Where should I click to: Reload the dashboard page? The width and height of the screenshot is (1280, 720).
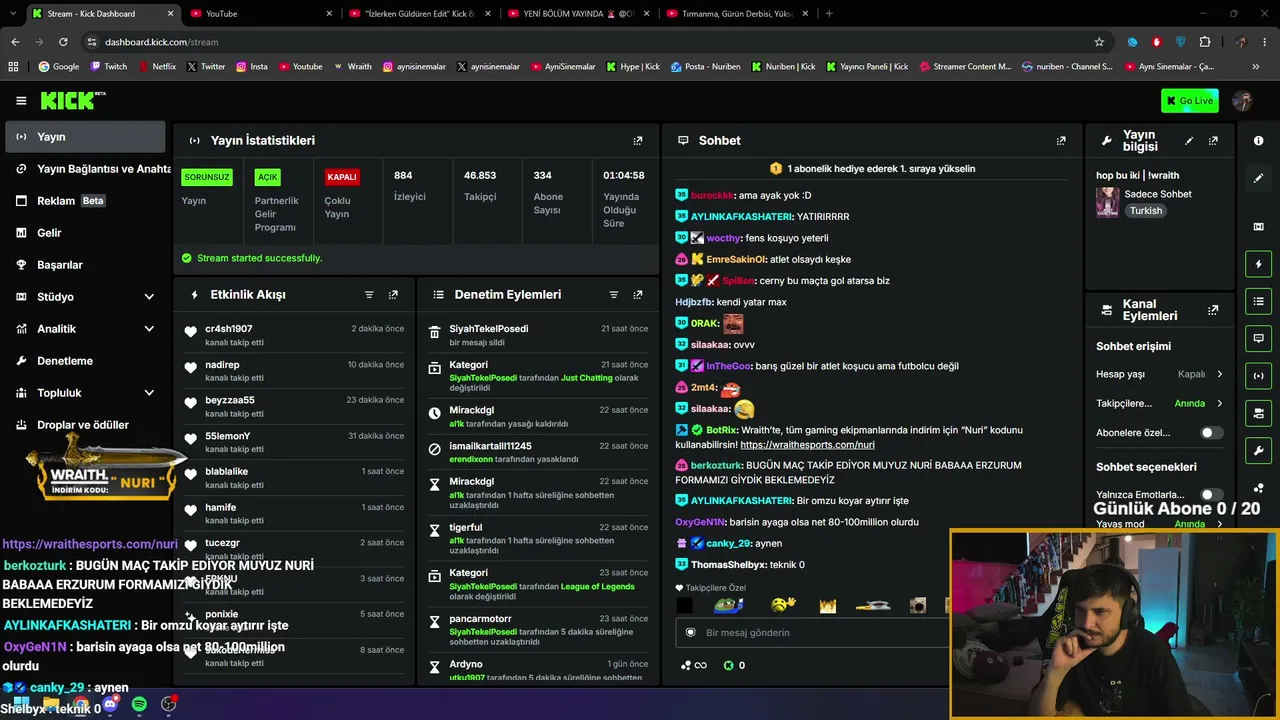point(63,42)
